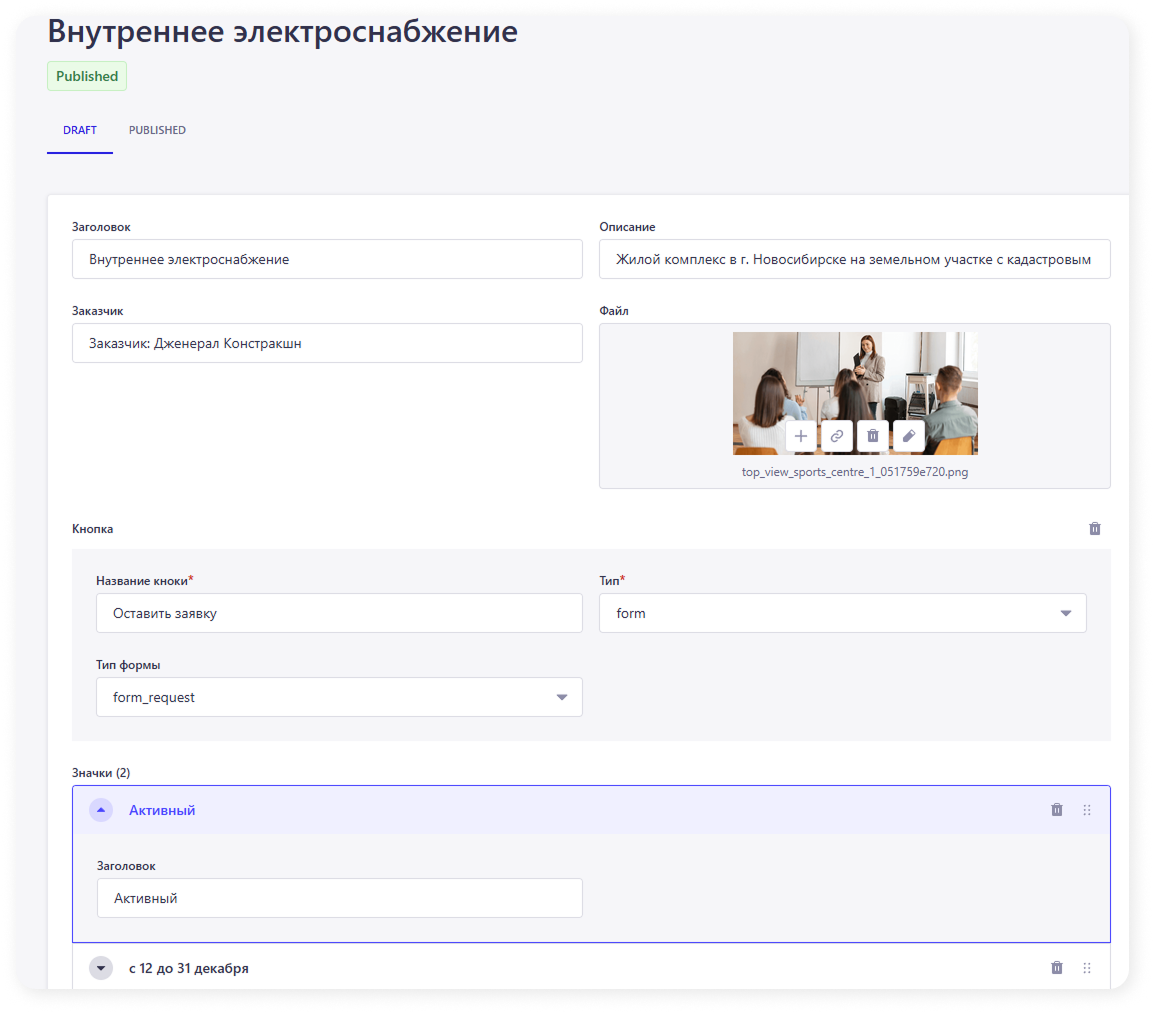This screenshot has height=1013, width=1153.
Task: Click the uploaded image thumbnail
Action: [x=855, y=375]
